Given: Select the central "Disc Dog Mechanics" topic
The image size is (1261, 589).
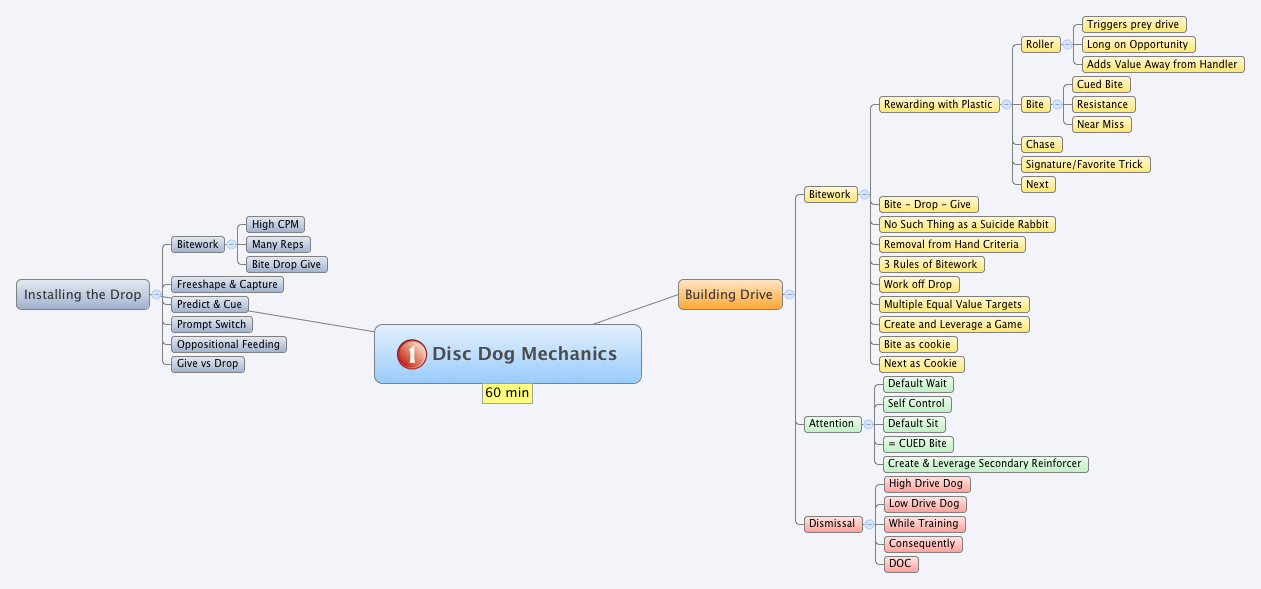Looking at the screenshot, I should coord(523,354).
